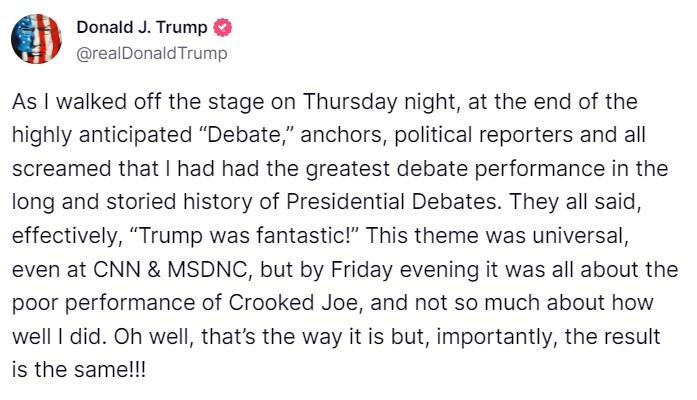Click the red verified checkmark badge
This screenshot has width=697, height=400.
pos(222,28)
